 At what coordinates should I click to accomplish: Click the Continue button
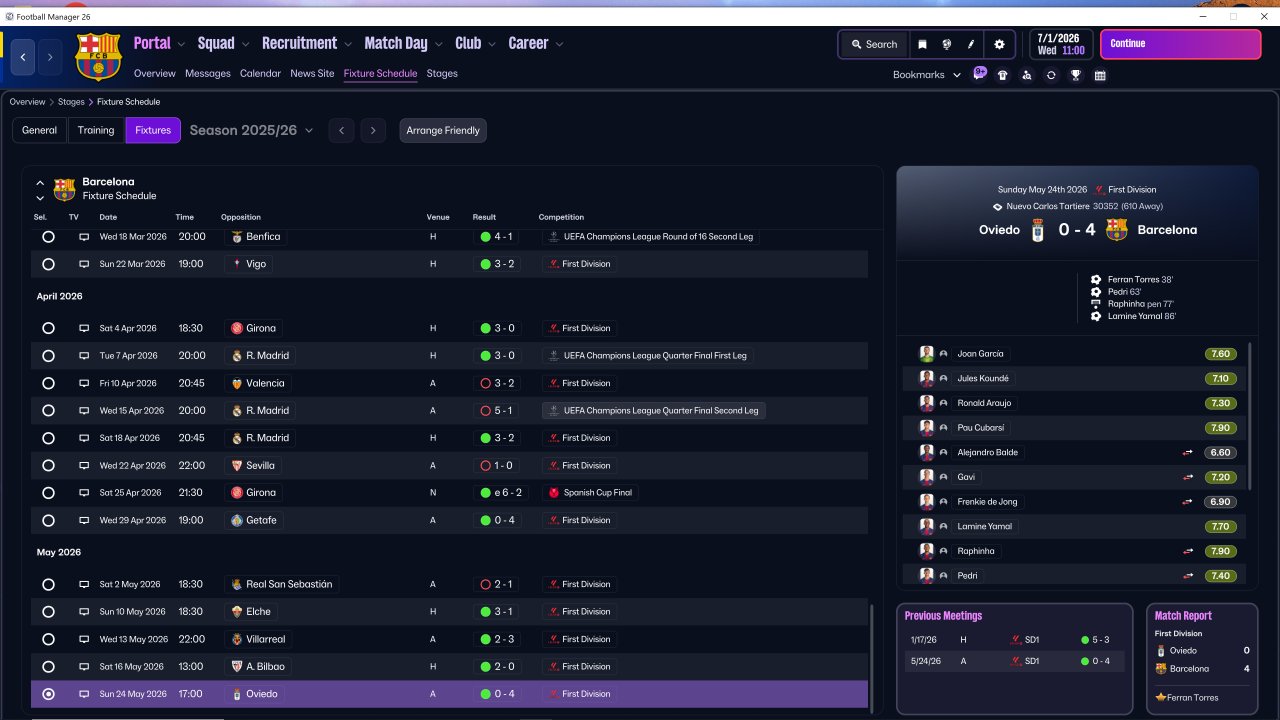click(x=1181, y=44)
